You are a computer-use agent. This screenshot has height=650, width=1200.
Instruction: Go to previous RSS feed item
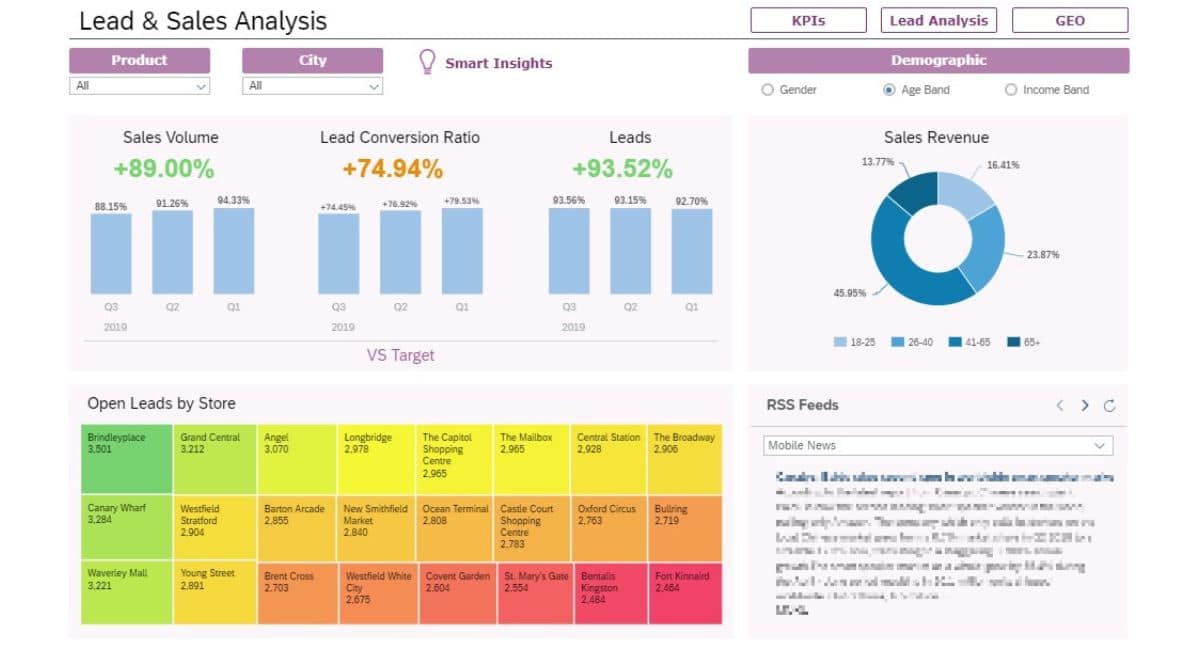(x=1060, y=405)
